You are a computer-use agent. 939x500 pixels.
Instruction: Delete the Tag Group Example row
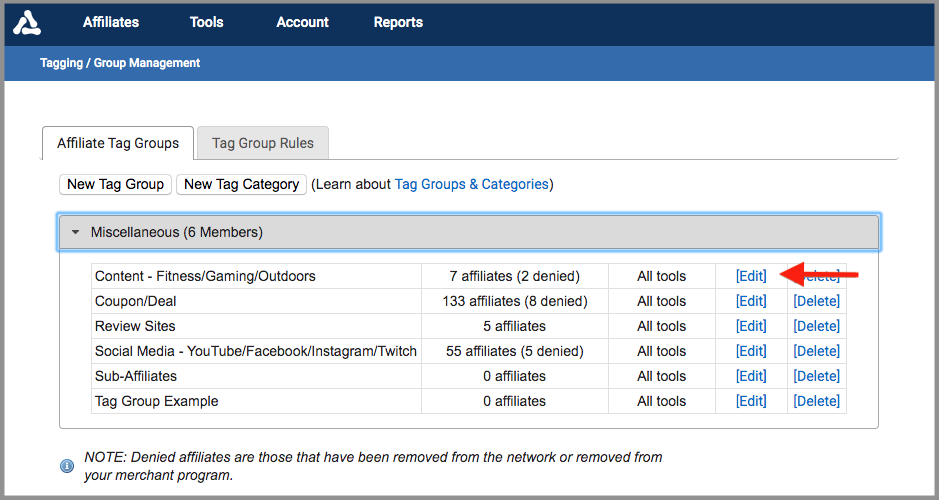pyautogui.click(x=816, y=401)
